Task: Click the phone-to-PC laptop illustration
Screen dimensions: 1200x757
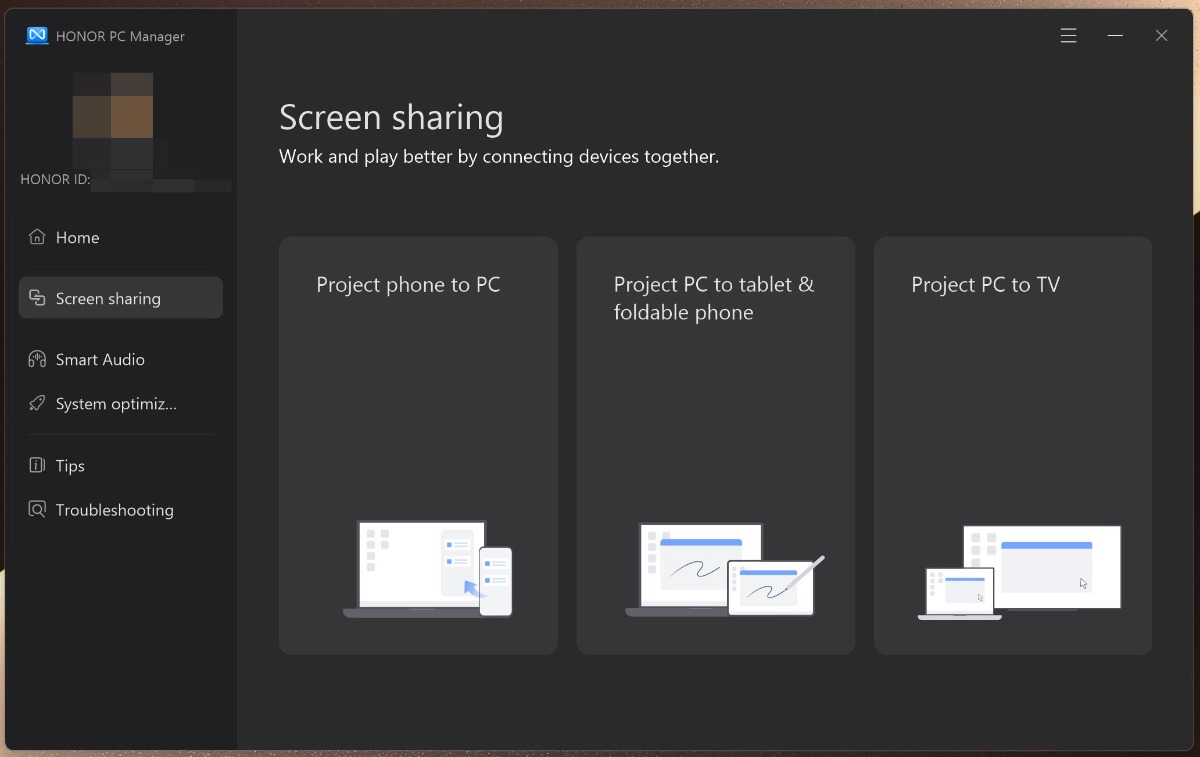Action: pyautogui.click(x=428, y=569)
